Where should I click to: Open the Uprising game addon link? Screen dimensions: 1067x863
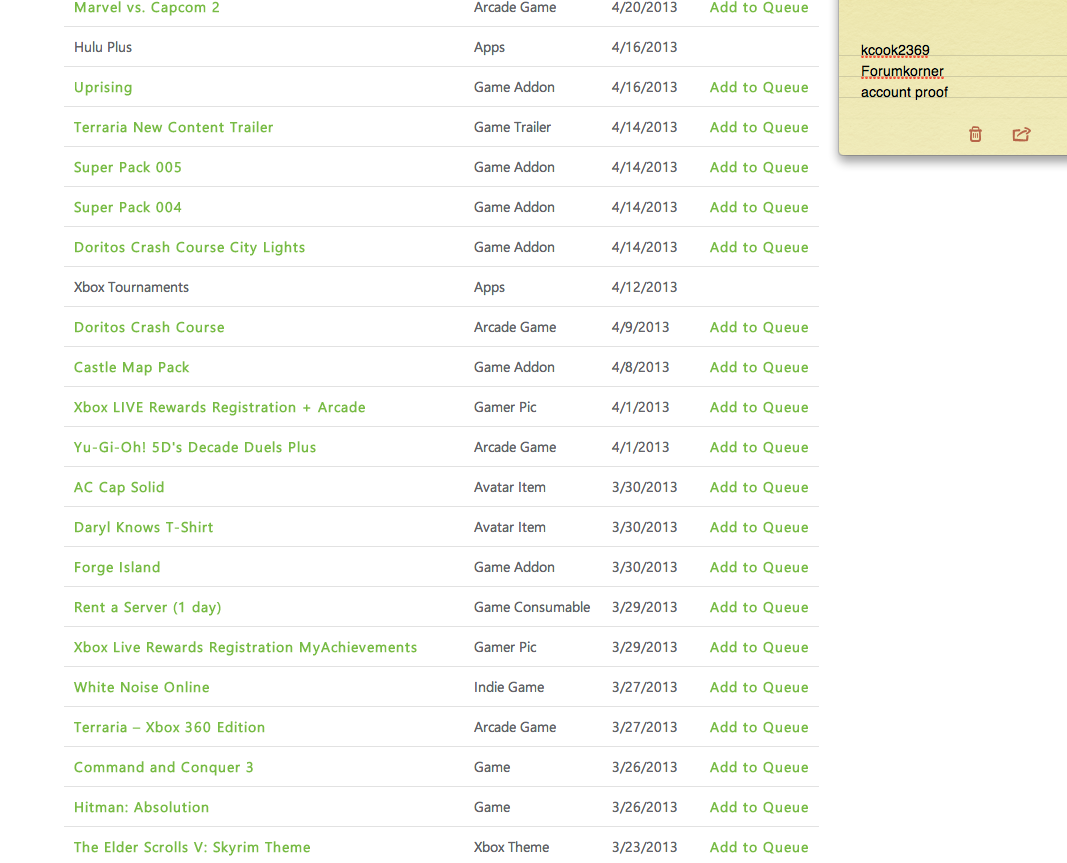pyautogui.click(x=103, y=87)
